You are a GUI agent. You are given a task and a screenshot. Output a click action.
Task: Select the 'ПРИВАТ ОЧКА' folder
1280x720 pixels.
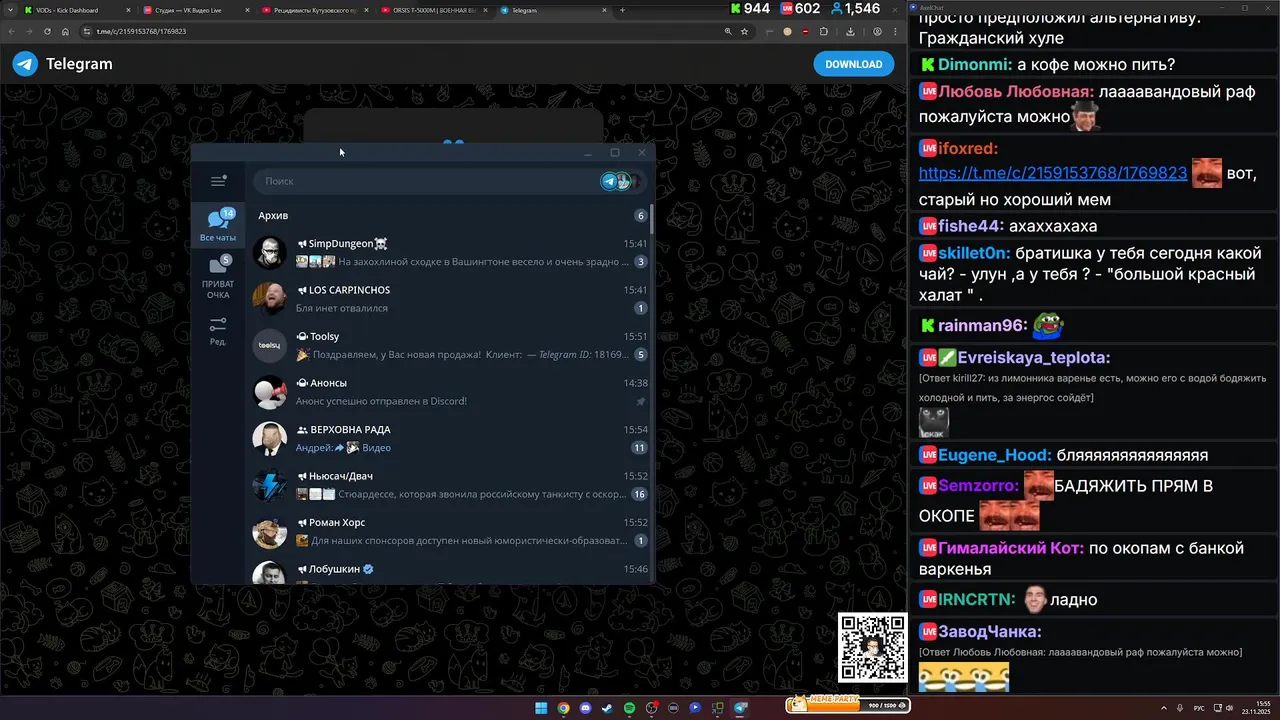click(218, 277)
